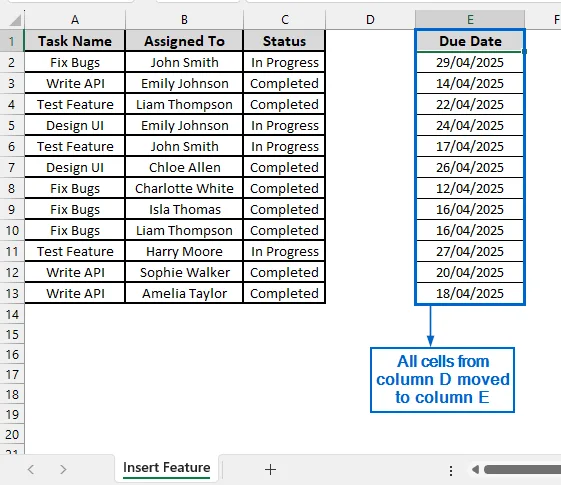
Task: Select Design UI cell in row 5
Action: 75,126
